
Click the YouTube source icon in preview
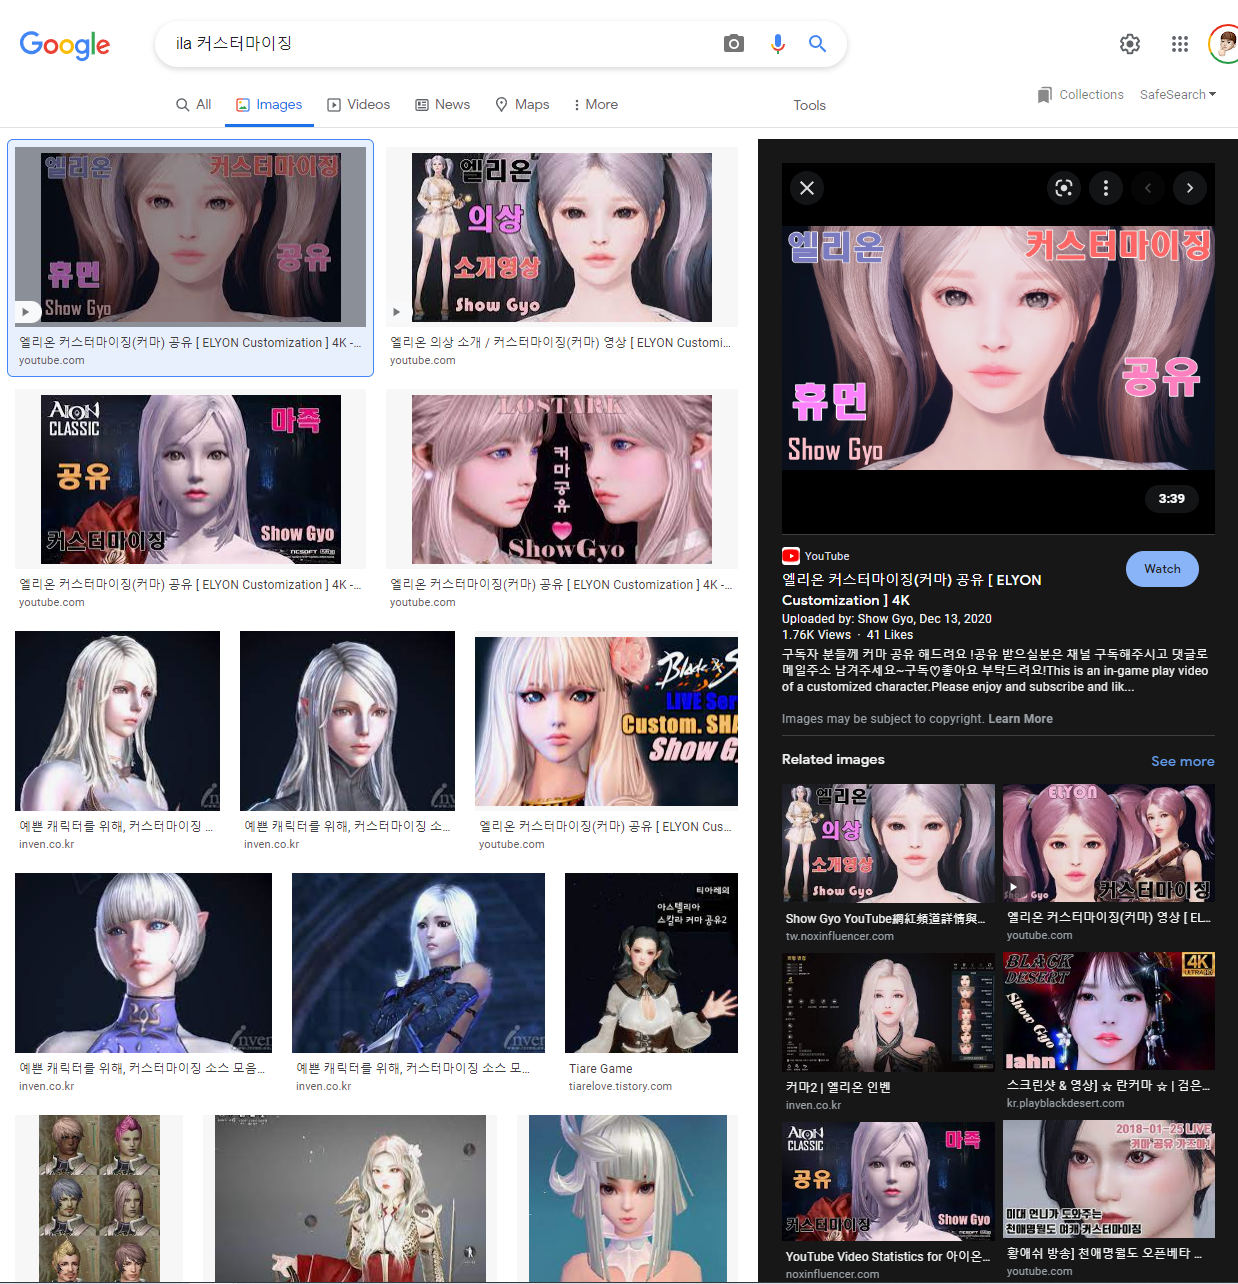coord(791,556)
